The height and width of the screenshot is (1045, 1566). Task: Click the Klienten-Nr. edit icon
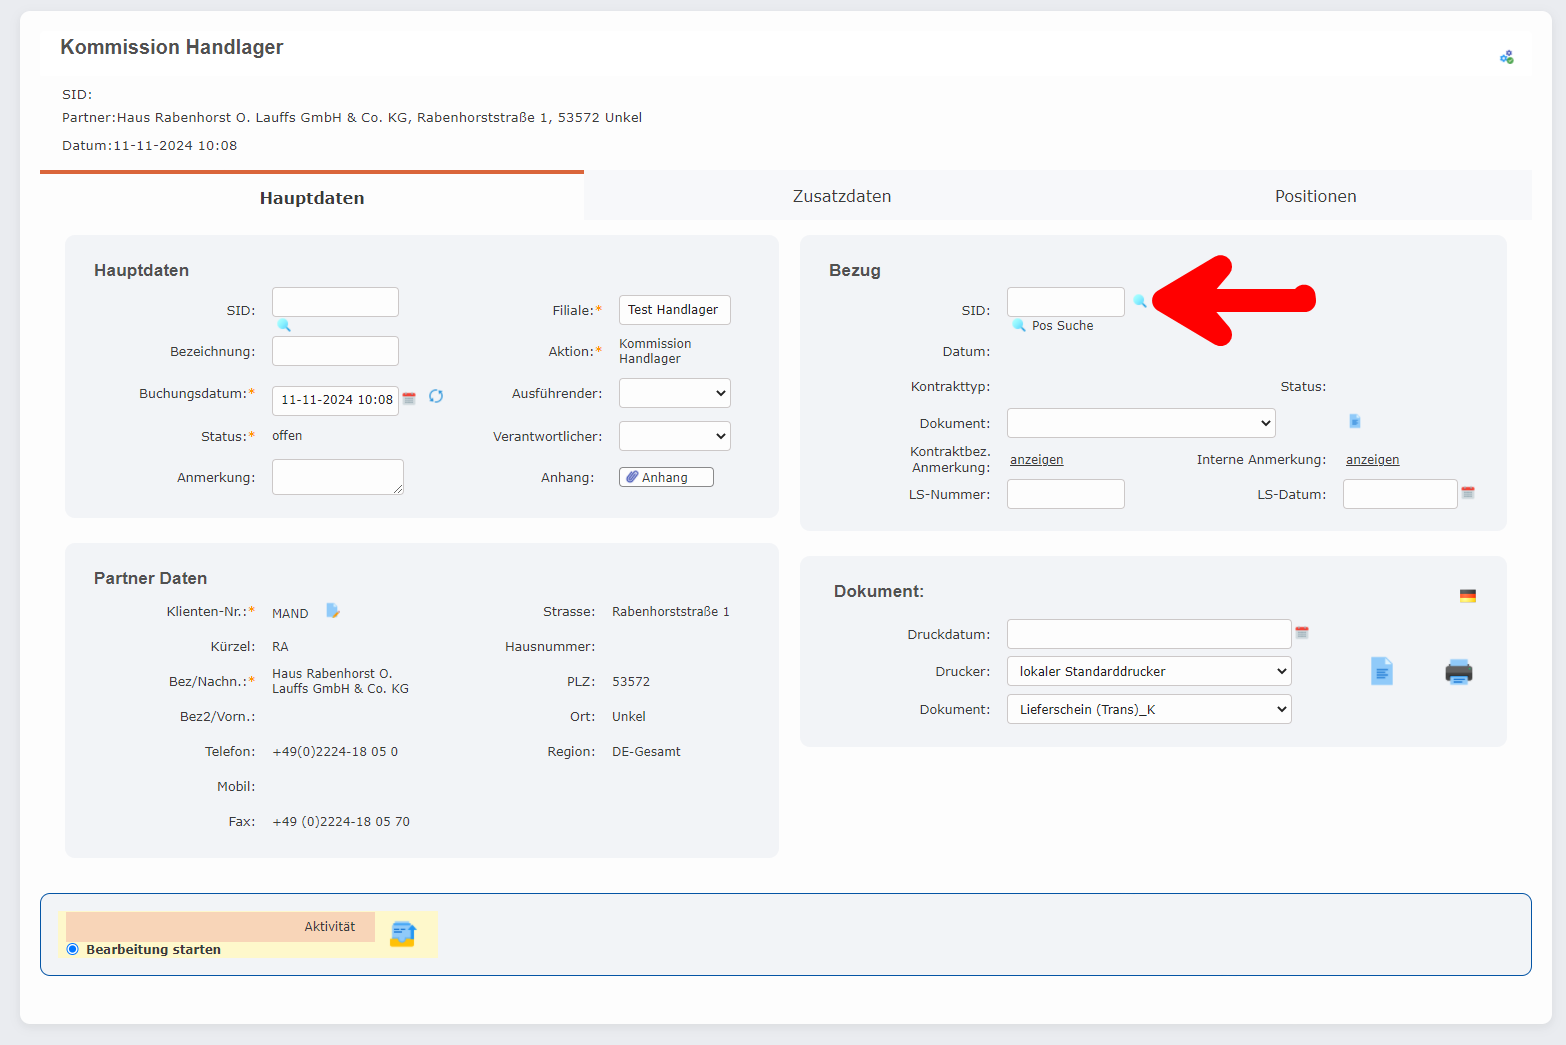click(x=333, y=611)
